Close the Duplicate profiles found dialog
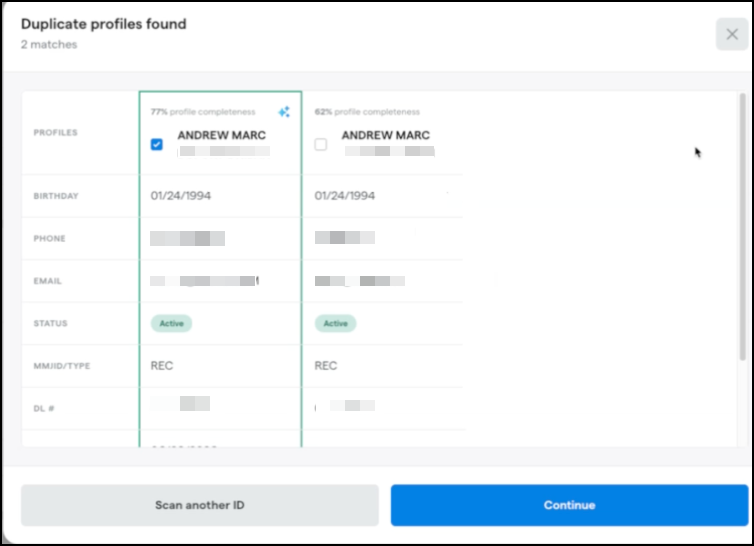Viewport: 754px width, 546px height. click(731, 34)
